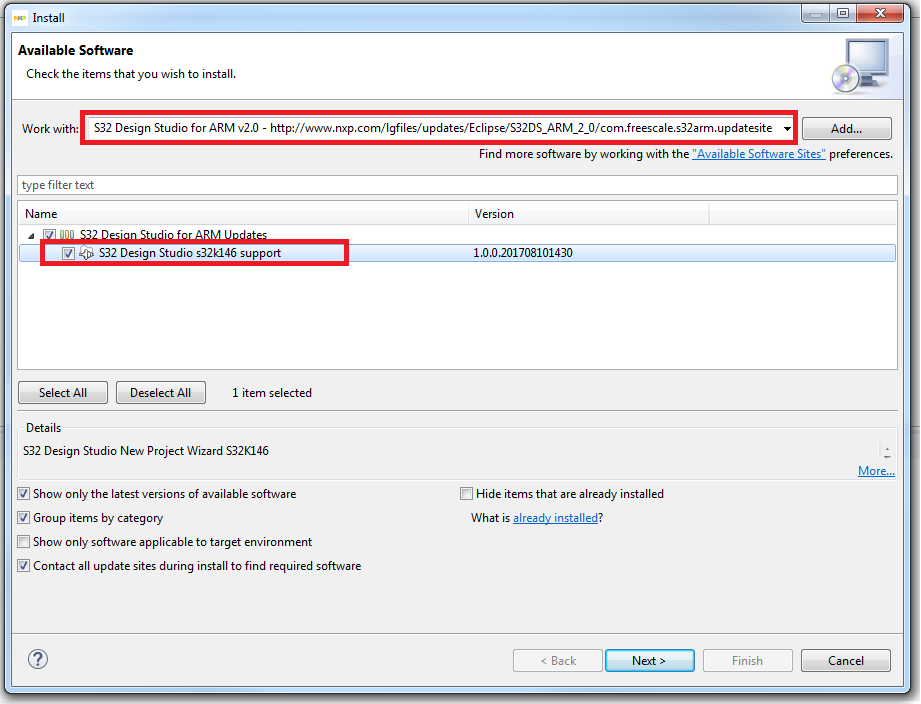Toggle Contact all update sites during install
Image resolution: width=921 pixels, height=704 pixels.
pos(23,566)
